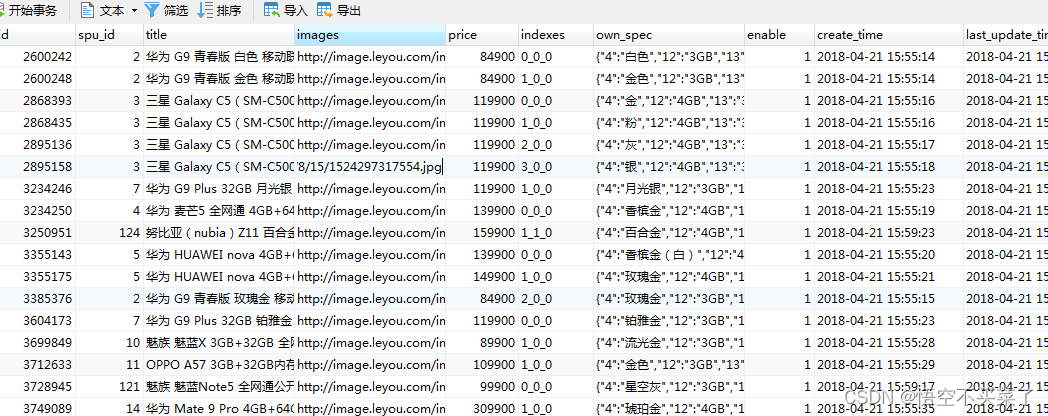Click own_spec cell containing 流光金
The width and height of the screenshot is (1048, 416).
[x=669, y=344]
